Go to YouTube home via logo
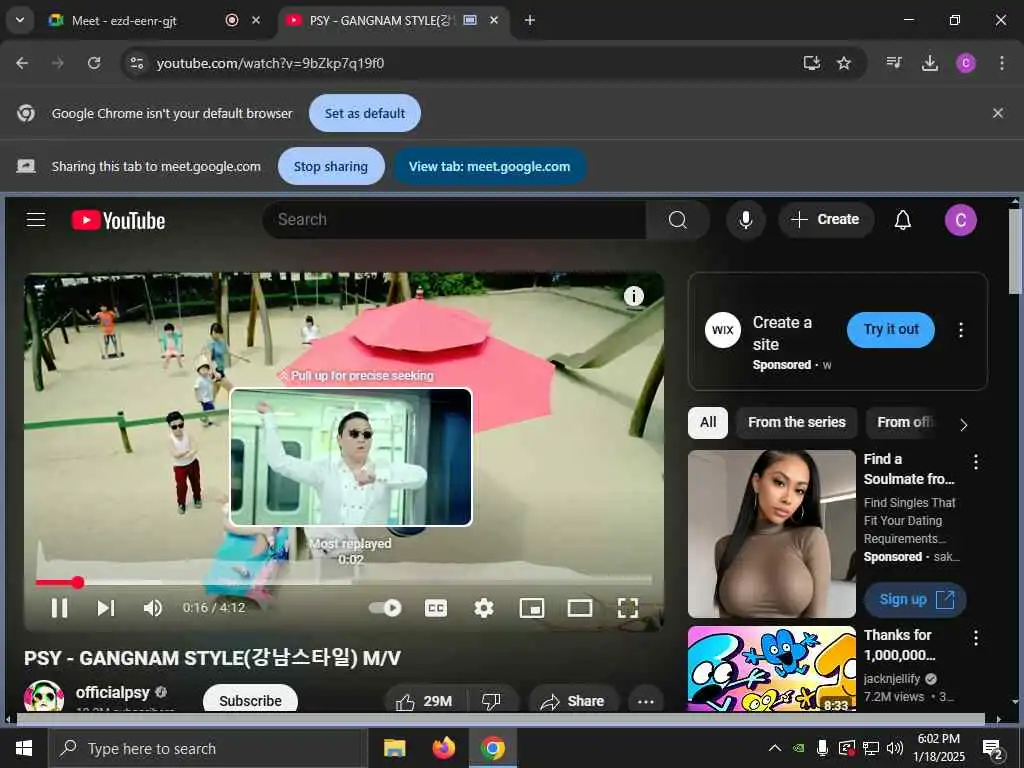 click(118, 221)
